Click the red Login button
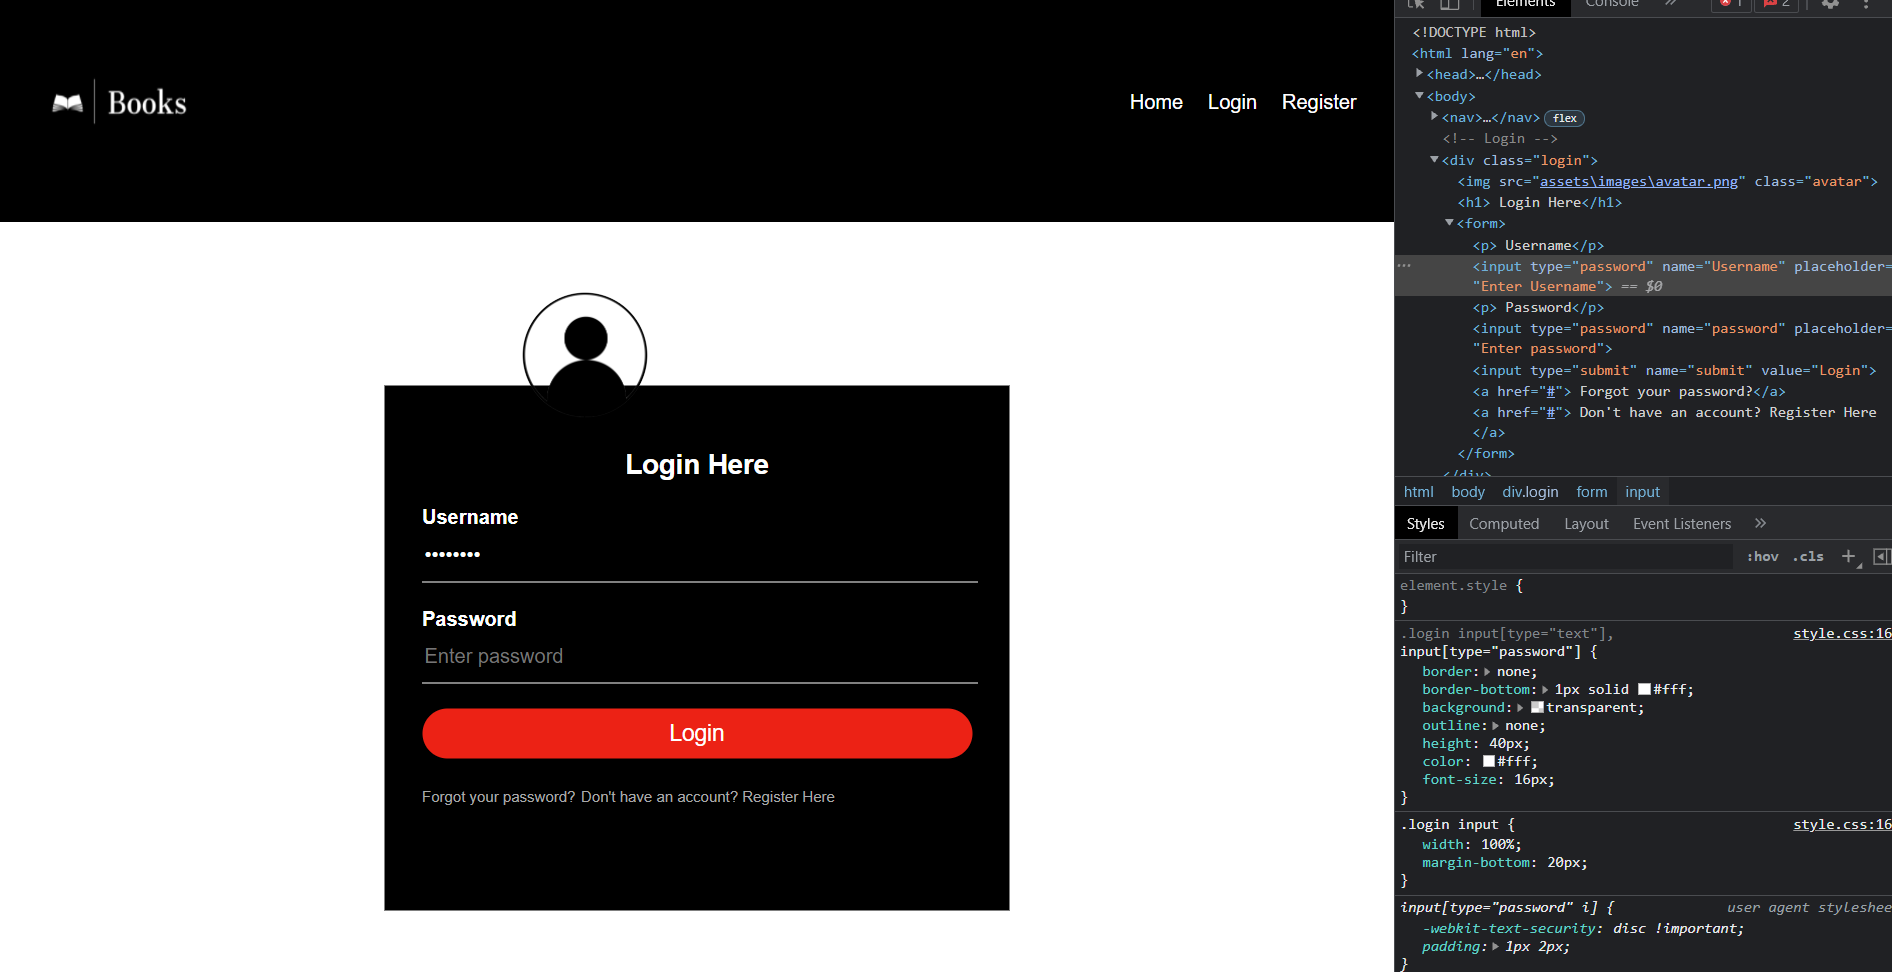The height and width of the screenshot is (972, 1892). pos(696,733)
